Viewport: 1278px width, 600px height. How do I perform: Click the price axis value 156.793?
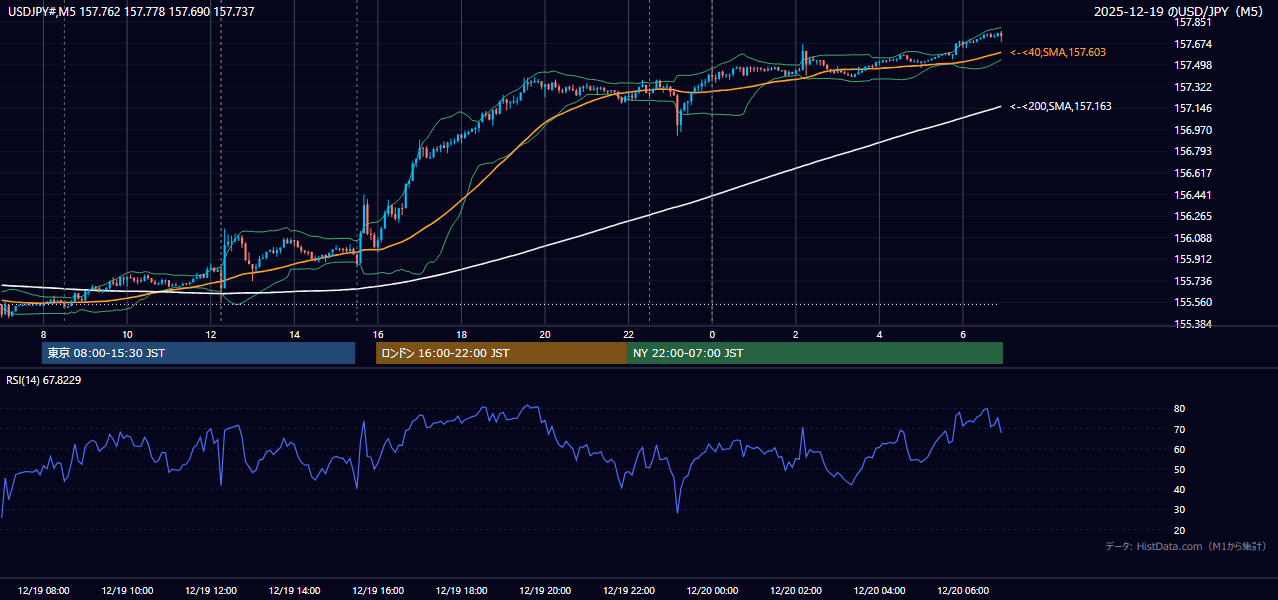1193,151
